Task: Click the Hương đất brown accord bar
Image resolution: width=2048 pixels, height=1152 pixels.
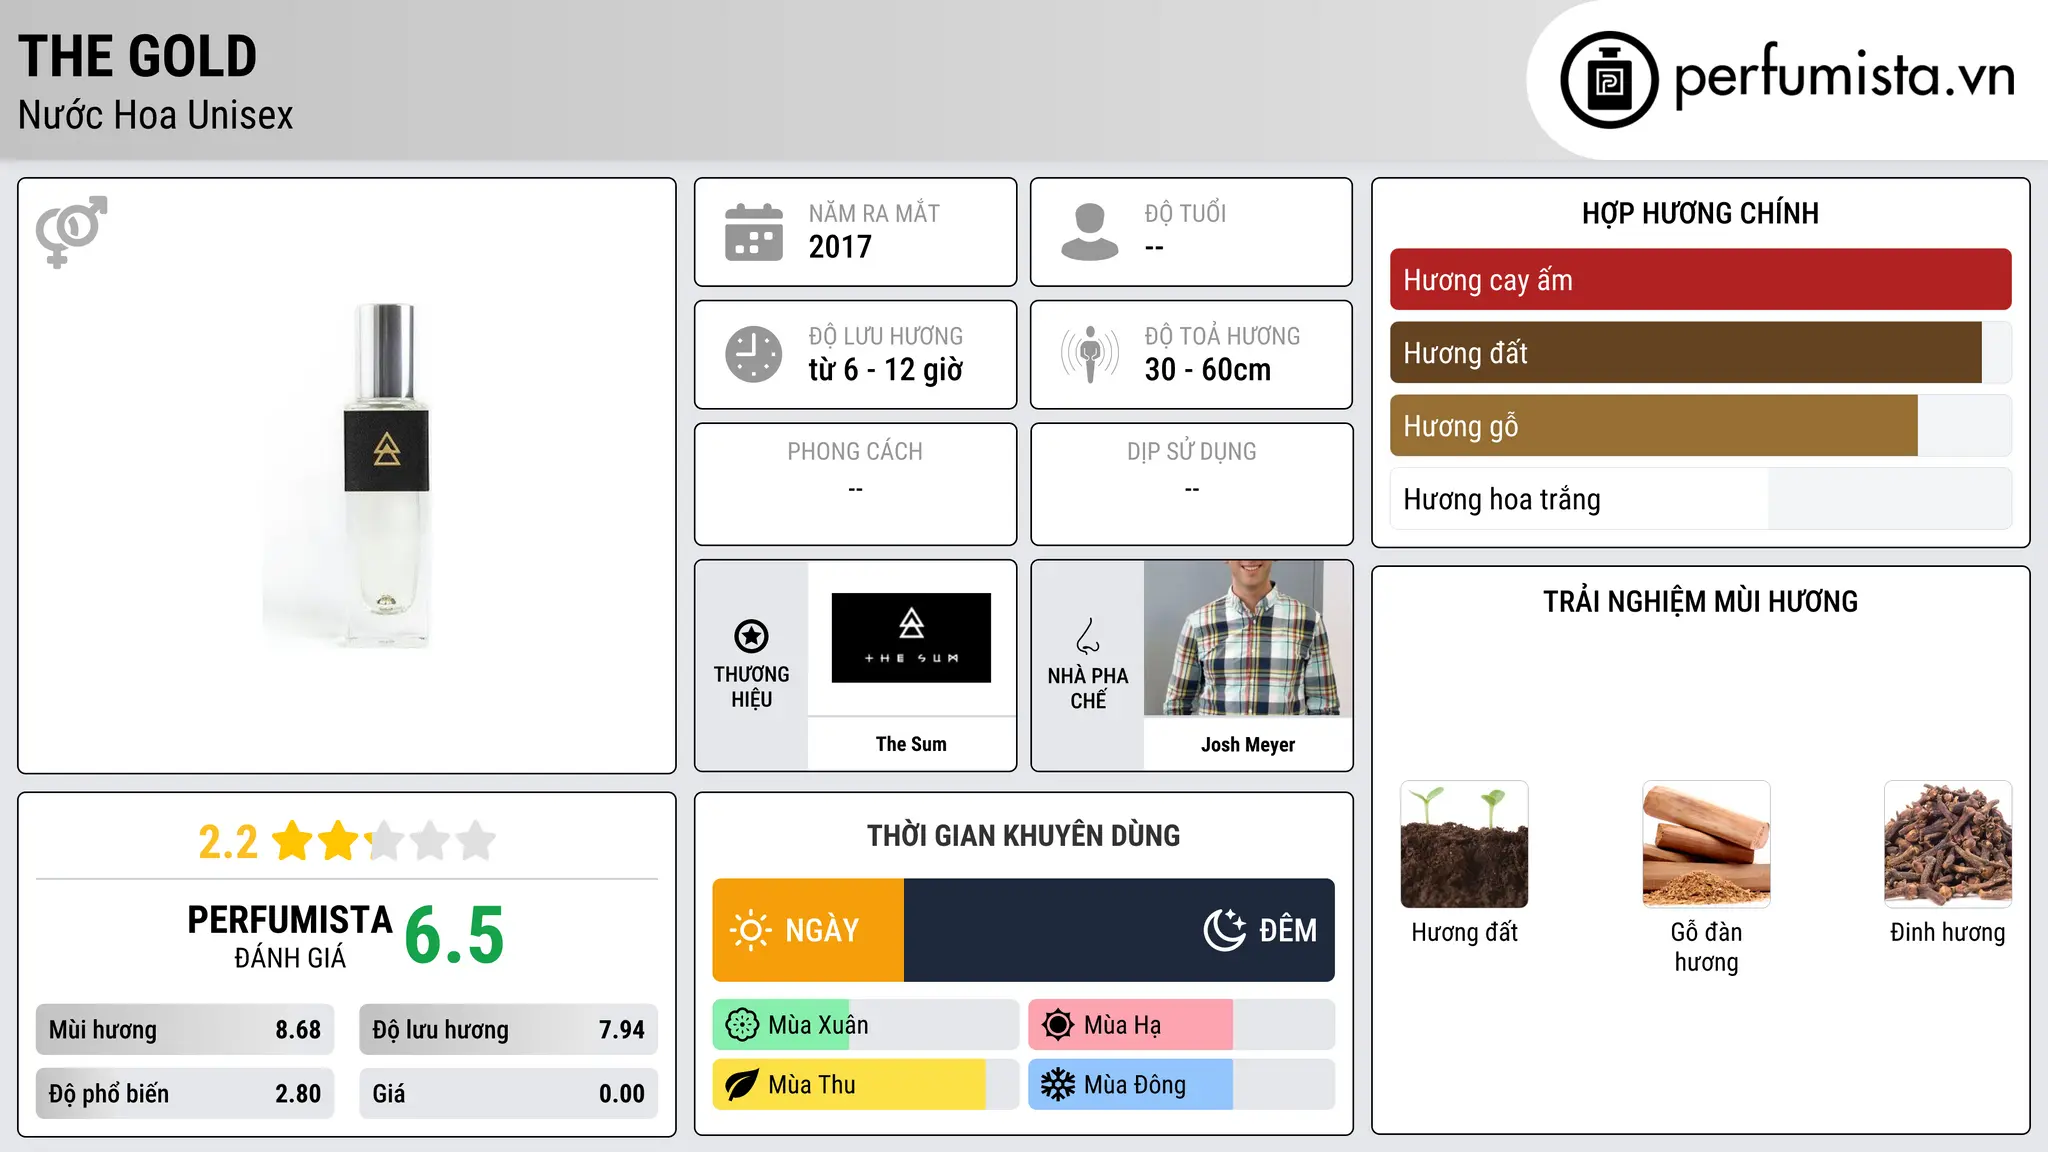Action: (x=1686, y=353)
